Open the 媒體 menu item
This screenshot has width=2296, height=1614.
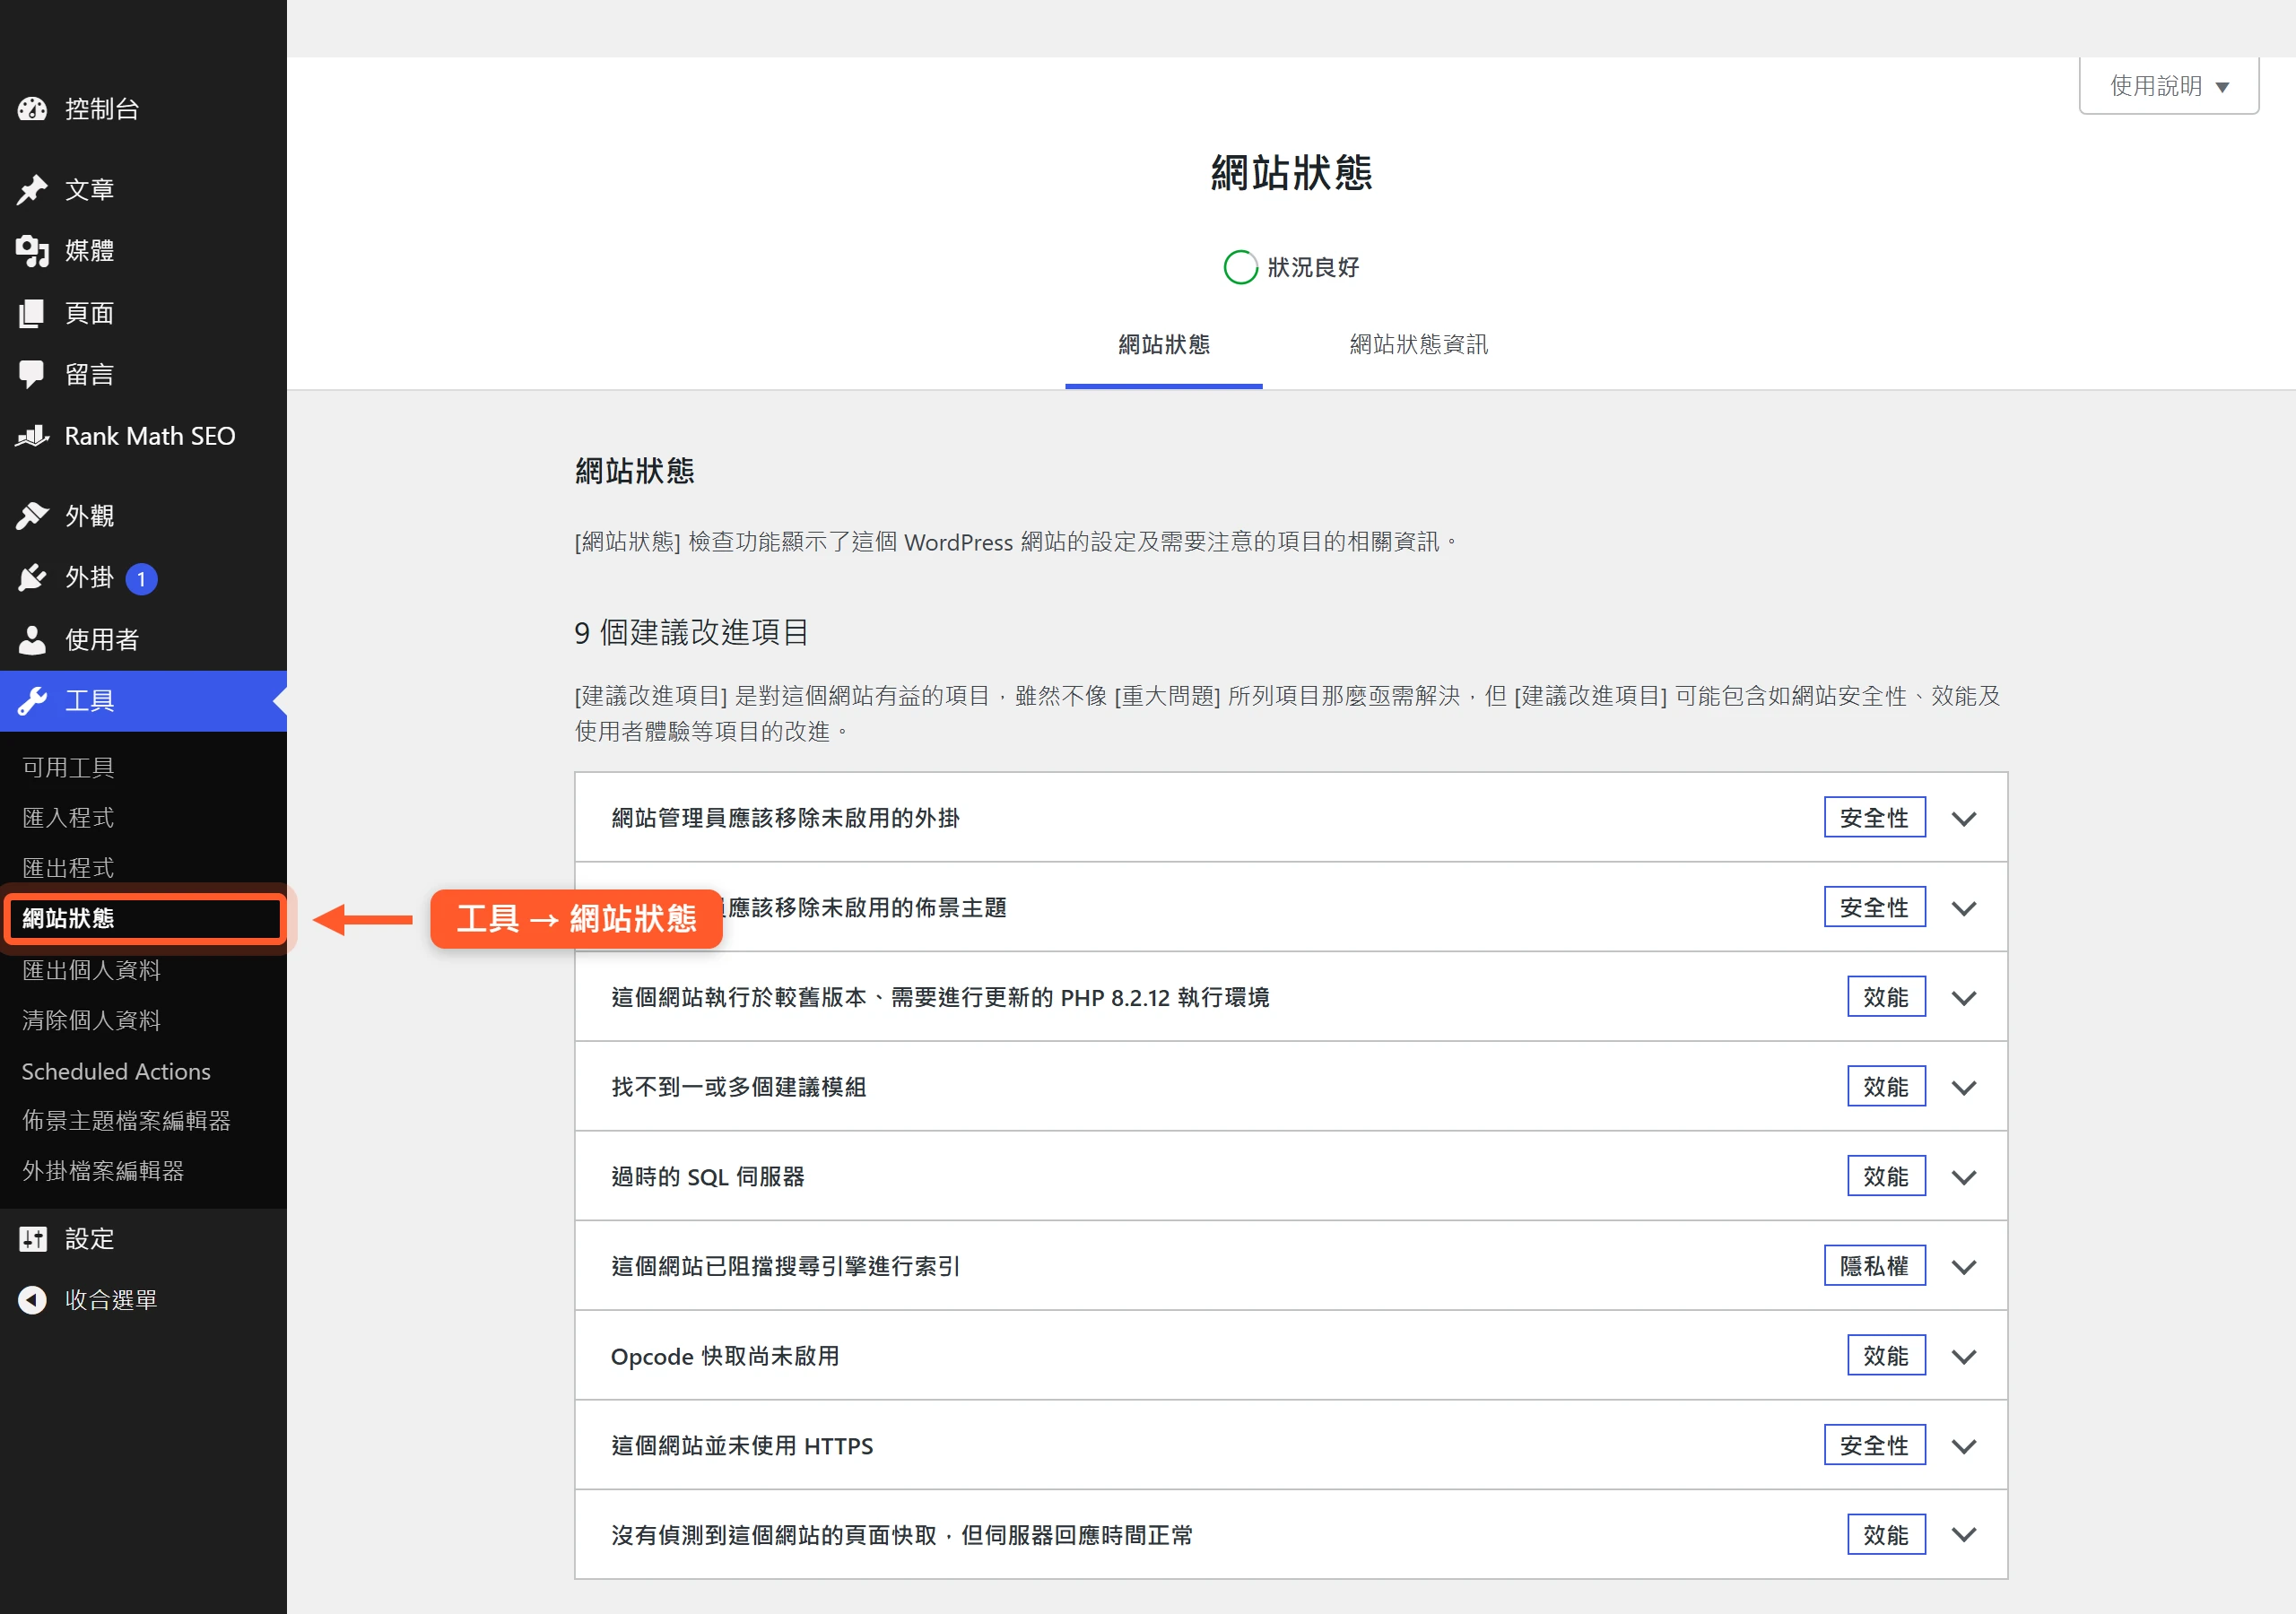[x=143, y=251]
